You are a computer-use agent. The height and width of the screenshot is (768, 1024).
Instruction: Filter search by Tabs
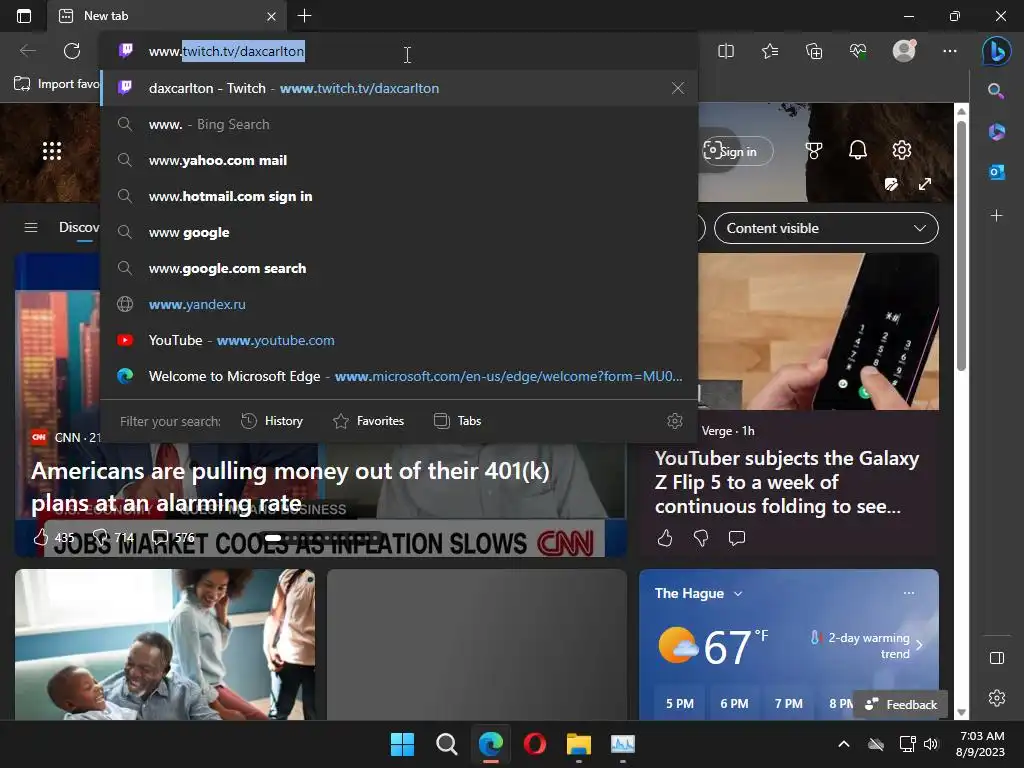point(457,421)
